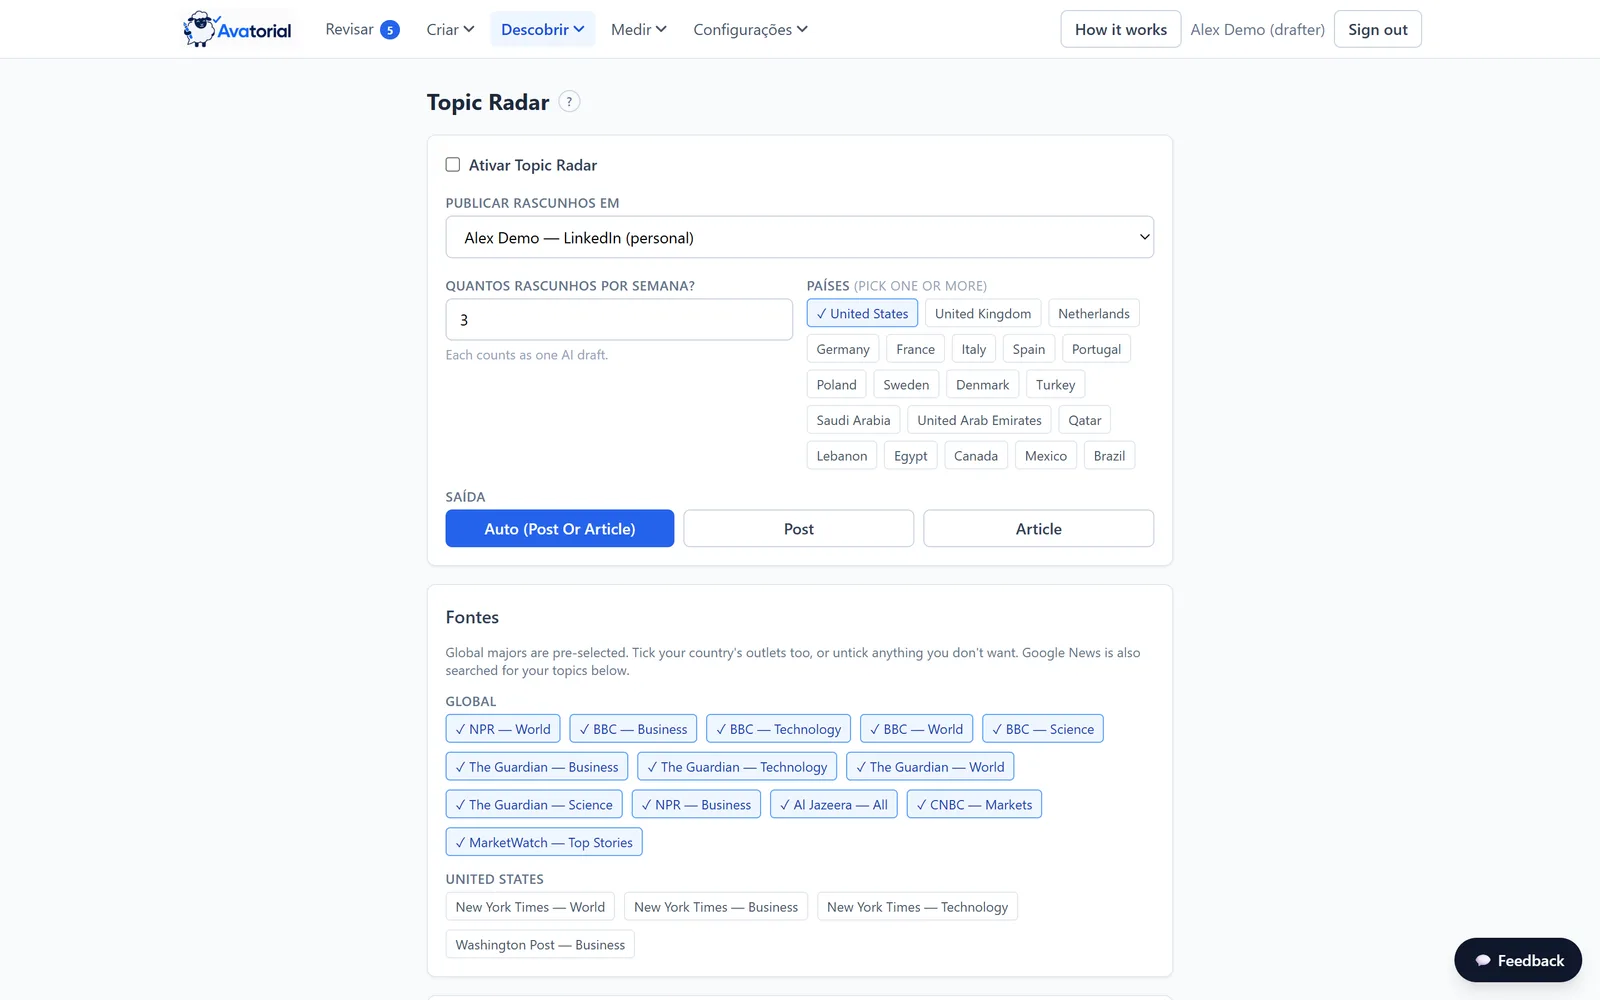Viewport: 1600px width, 1000px height.
Task: Tick New York Times — Business source
Action: (716, 907)
